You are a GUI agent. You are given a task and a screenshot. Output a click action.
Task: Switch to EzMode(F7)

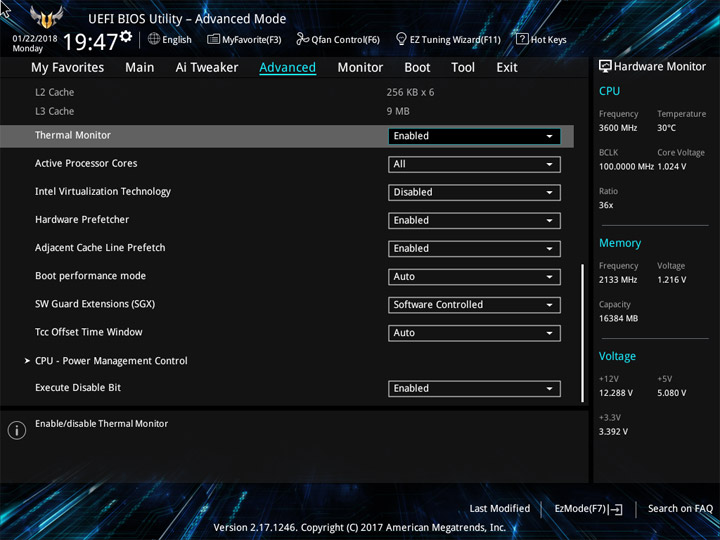pos(588,509)
